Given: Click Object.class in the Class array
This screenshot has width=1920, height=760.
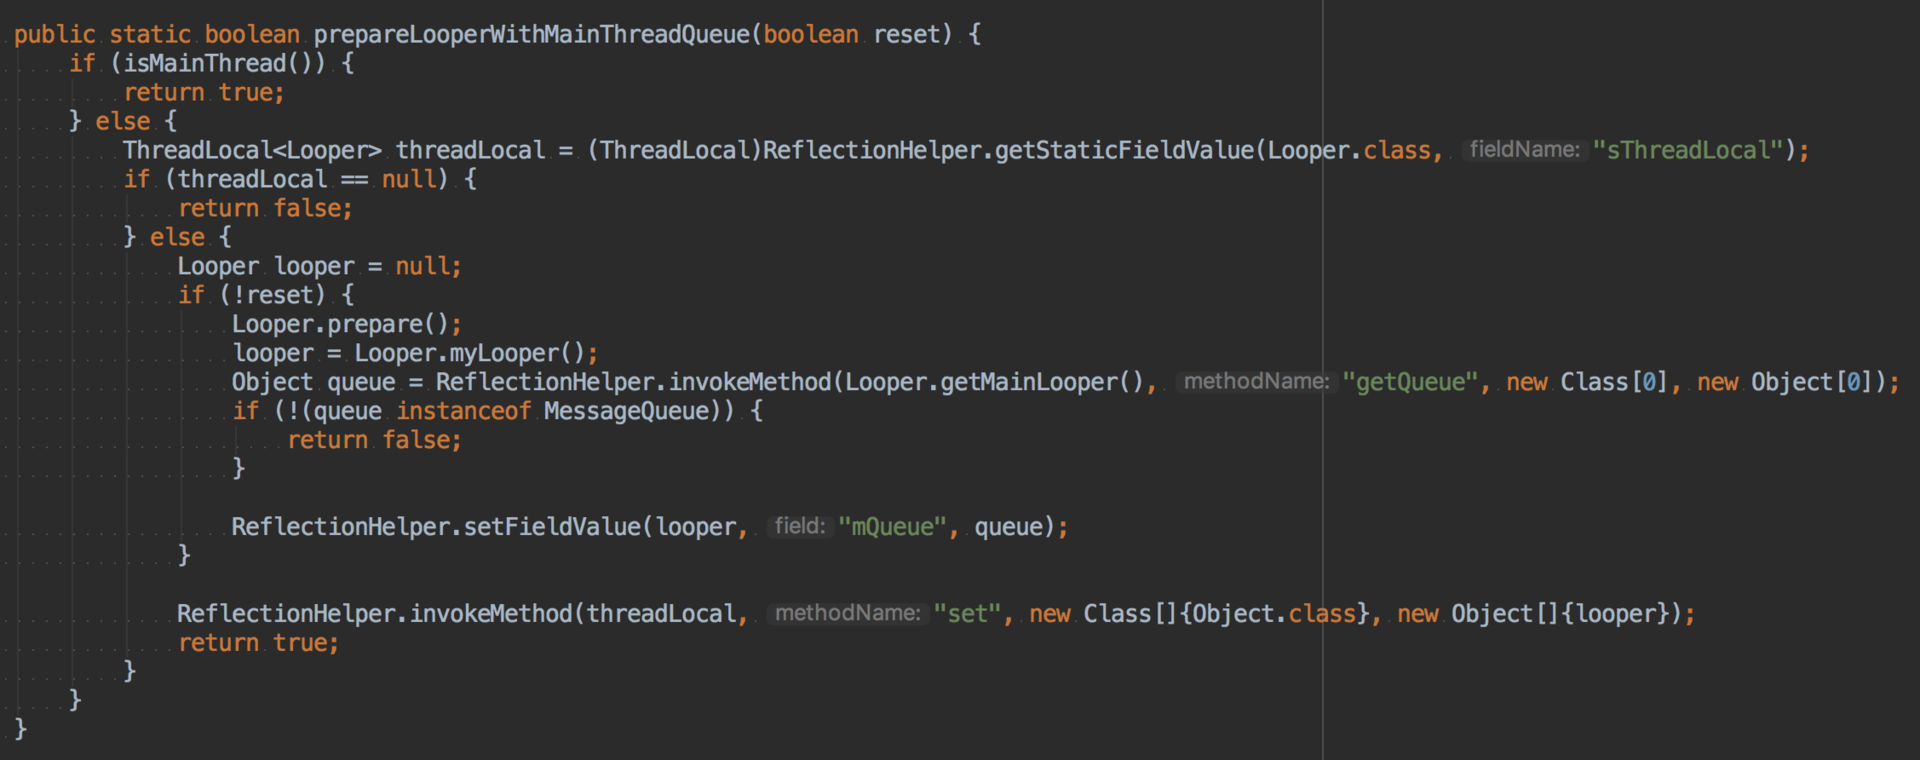Looking at the screenshot, I should 1274,615.
